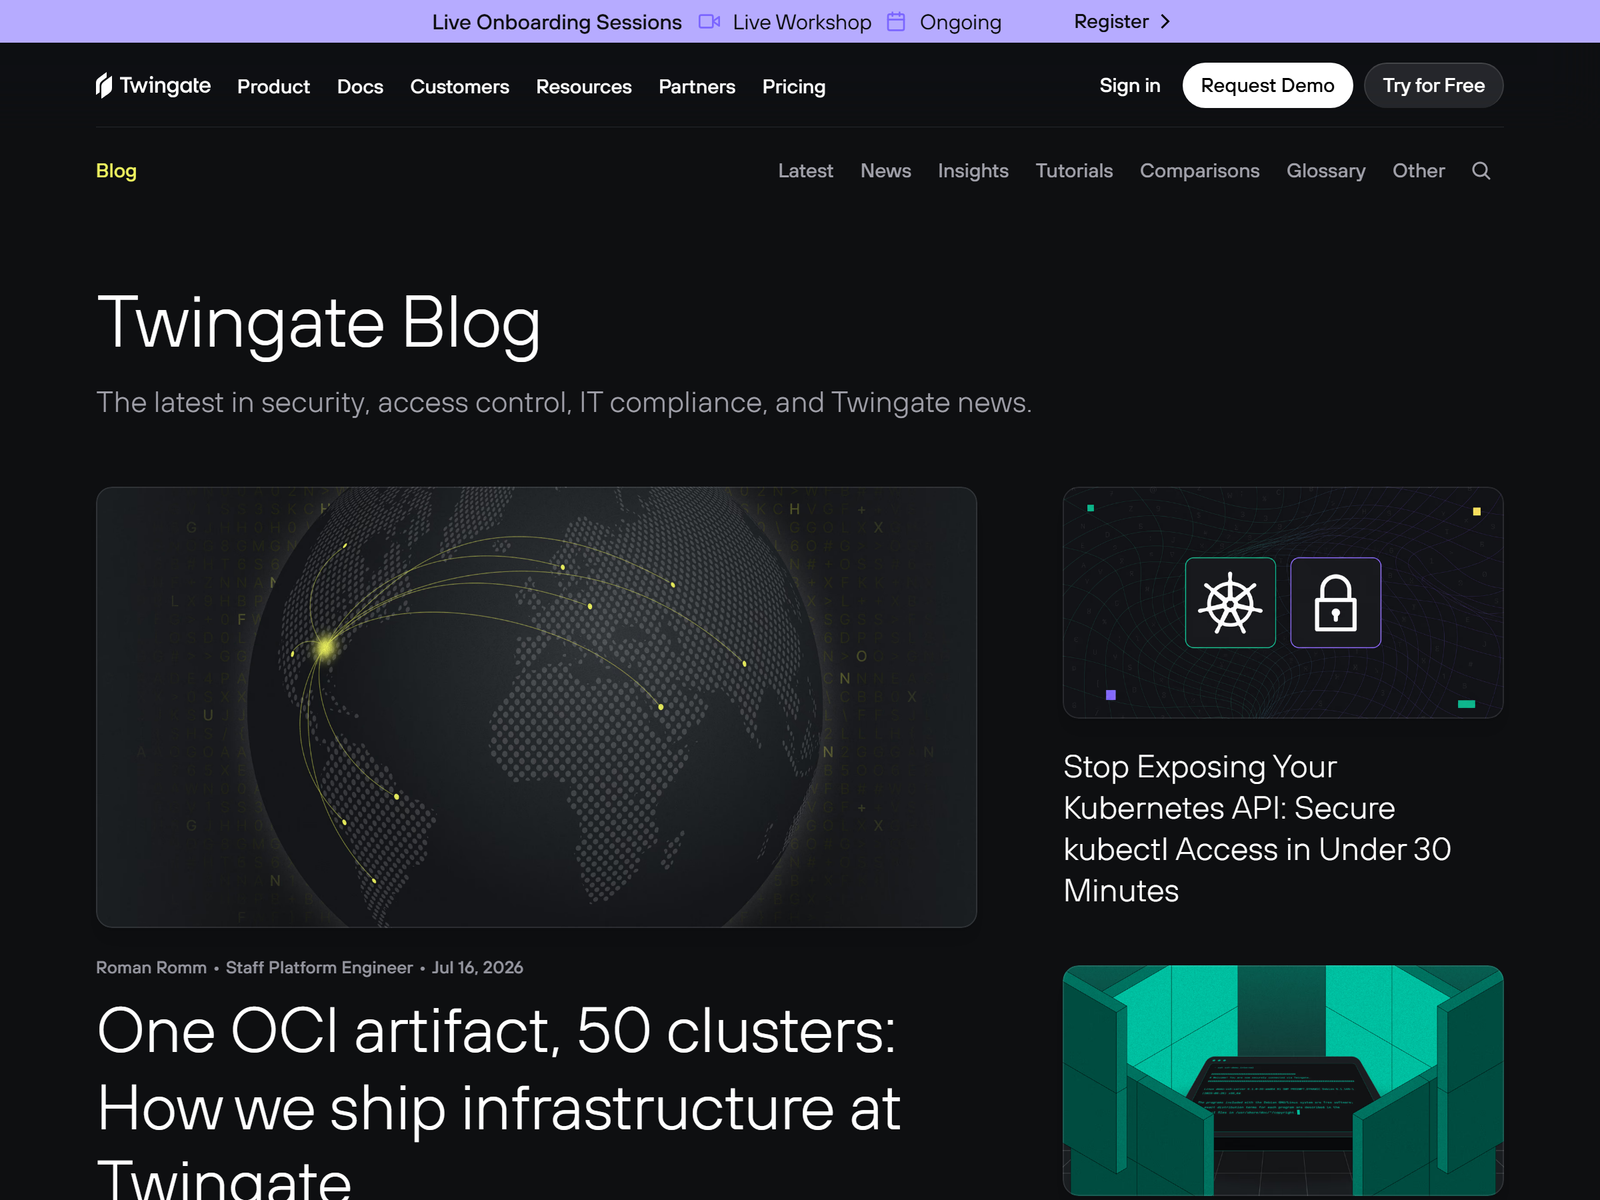Open the Customers nav item
This screenshot has height=1200, width=1600.
(x=459, y=87)
